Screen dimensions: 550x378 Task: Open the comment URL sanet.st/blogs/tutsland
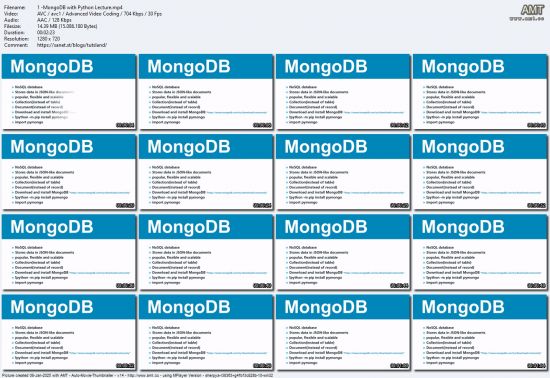[72, 45]
